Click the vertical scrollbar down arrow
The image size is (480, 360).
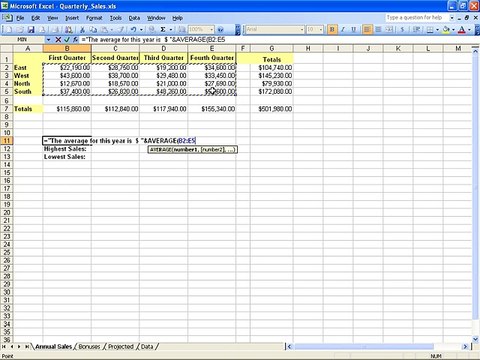476,339
